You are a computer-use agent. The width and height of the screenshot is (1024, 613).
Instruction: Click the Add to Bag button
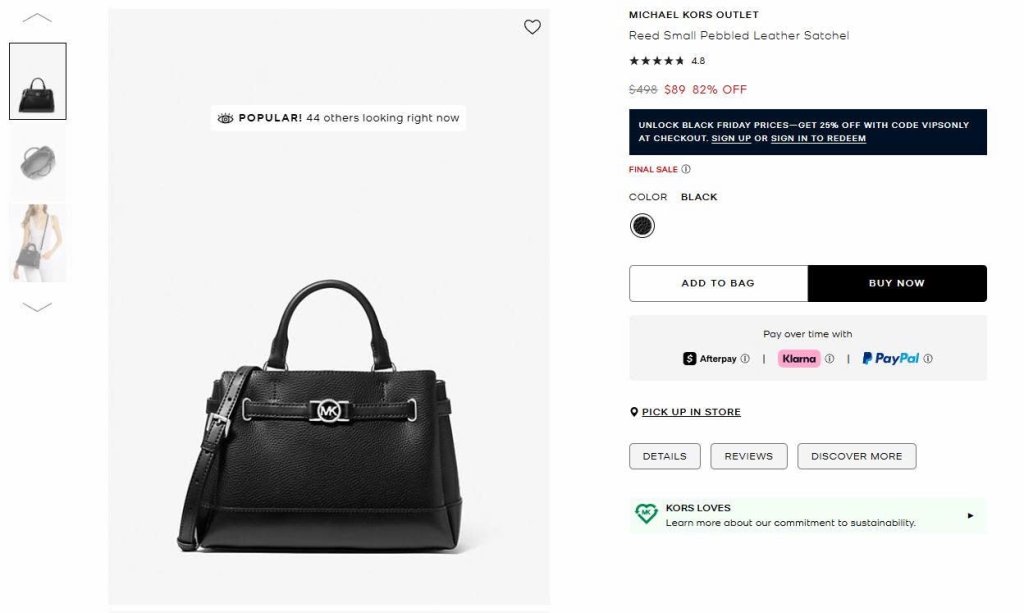coord(718,283)
